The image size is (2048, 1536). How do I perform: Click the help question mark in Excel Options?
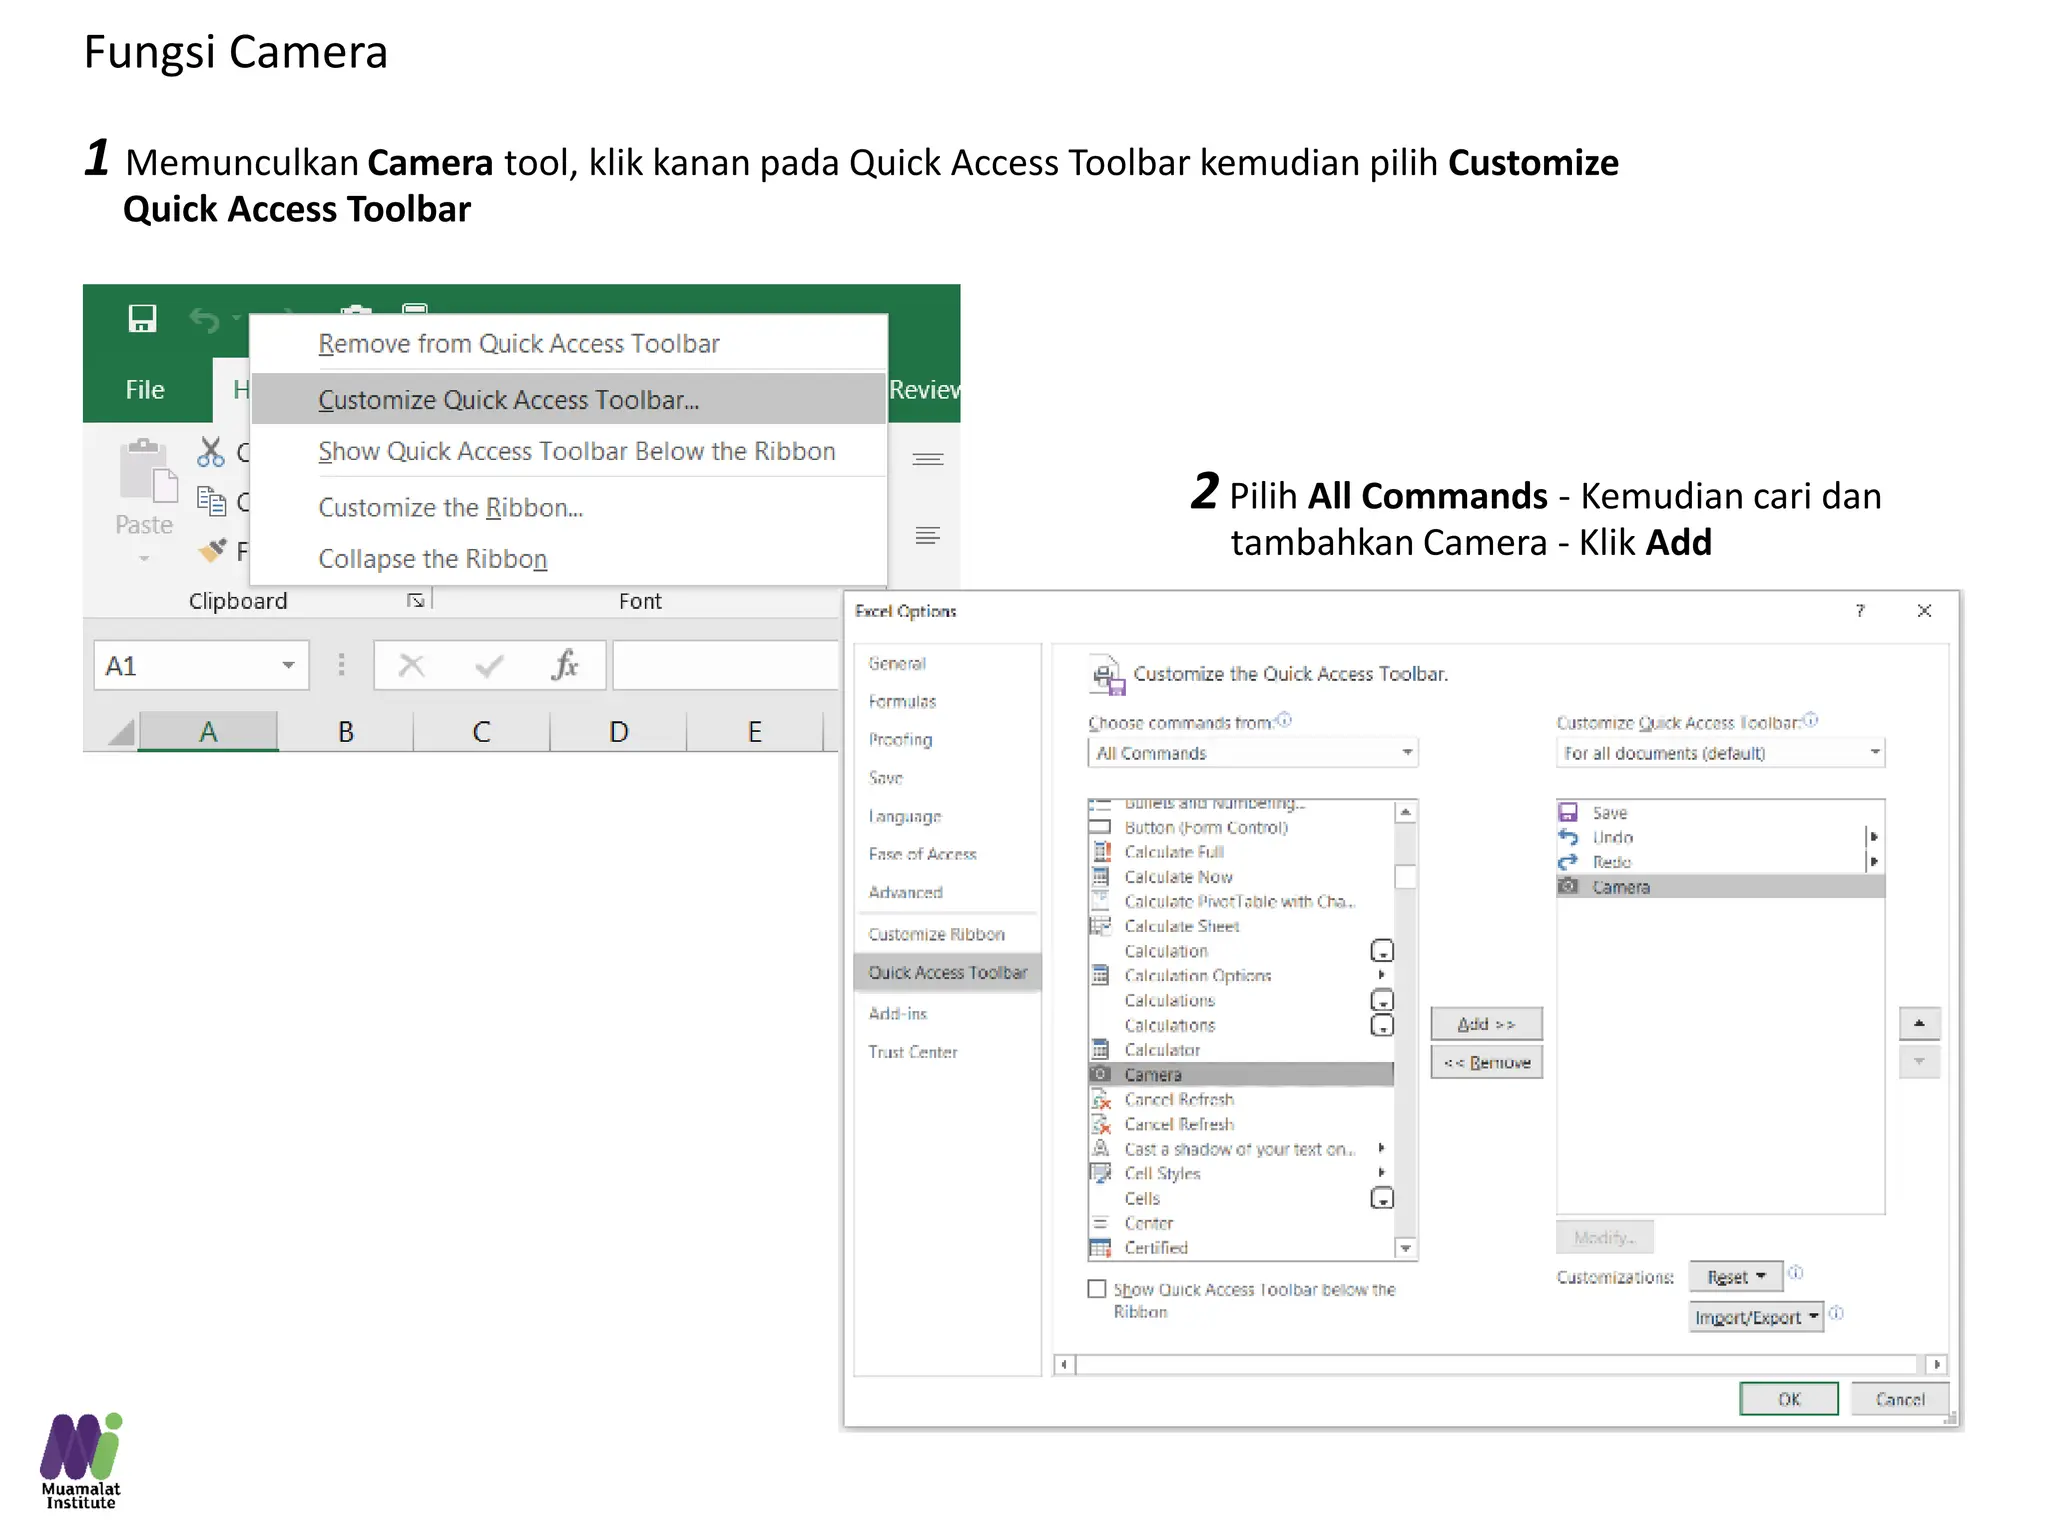point(1860,611)
